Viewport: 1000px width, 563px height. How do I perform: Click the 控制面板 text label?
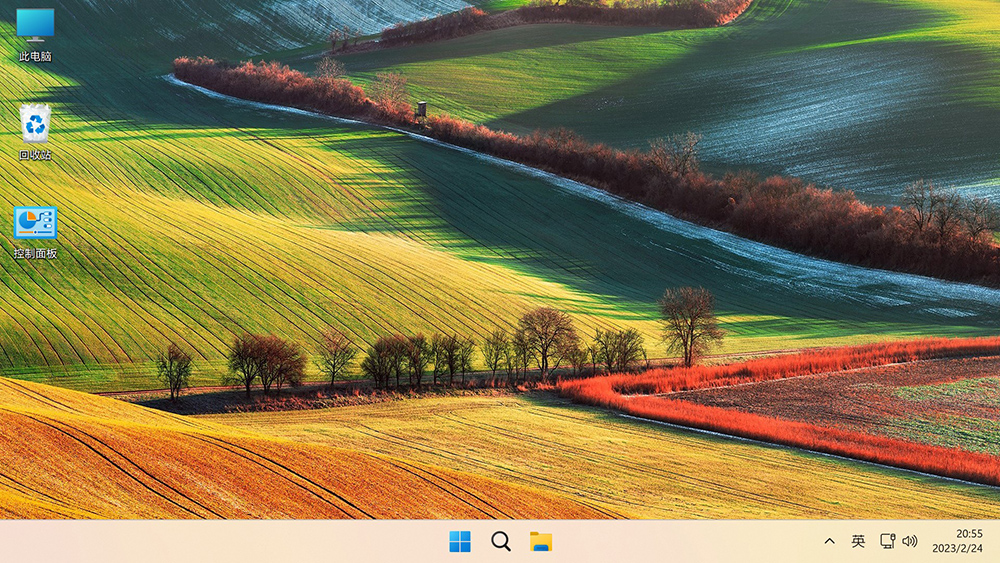pos(35,254)
